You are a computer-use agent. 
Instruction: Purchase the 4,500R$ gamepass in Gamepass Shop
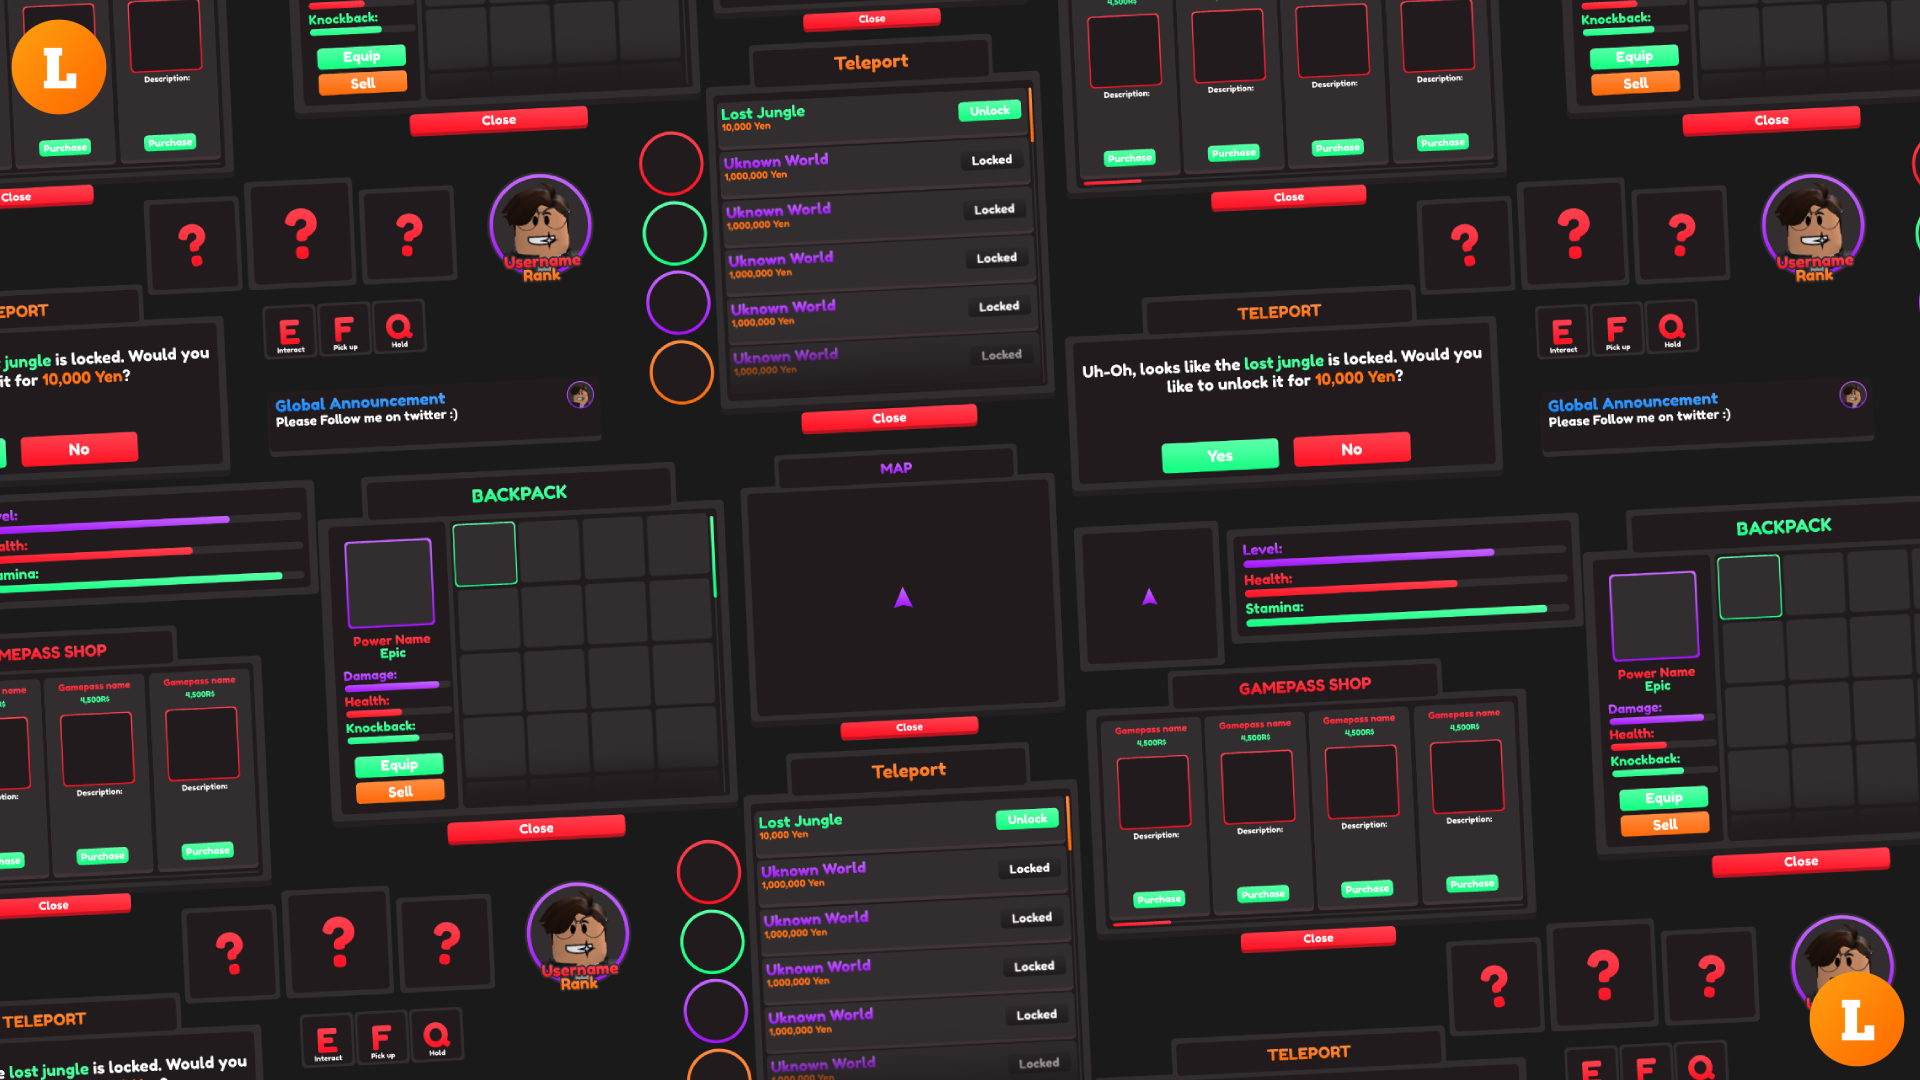coord(1158,899)
